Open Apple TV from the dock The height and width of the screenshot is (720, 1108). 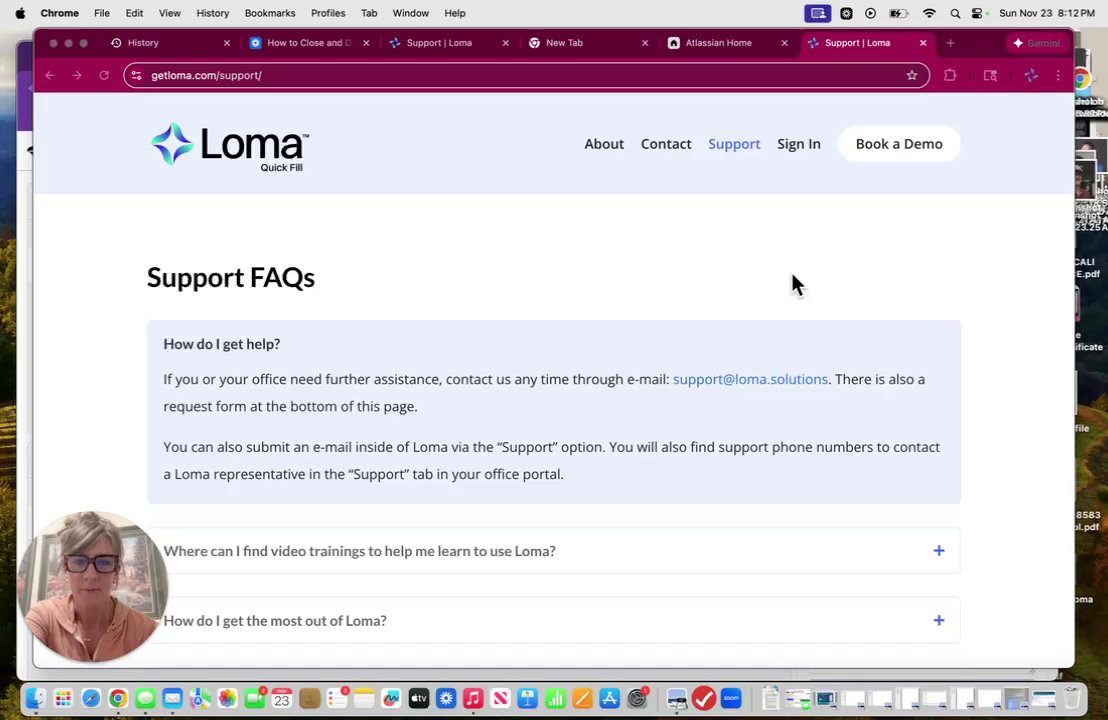tap(418, 699)
